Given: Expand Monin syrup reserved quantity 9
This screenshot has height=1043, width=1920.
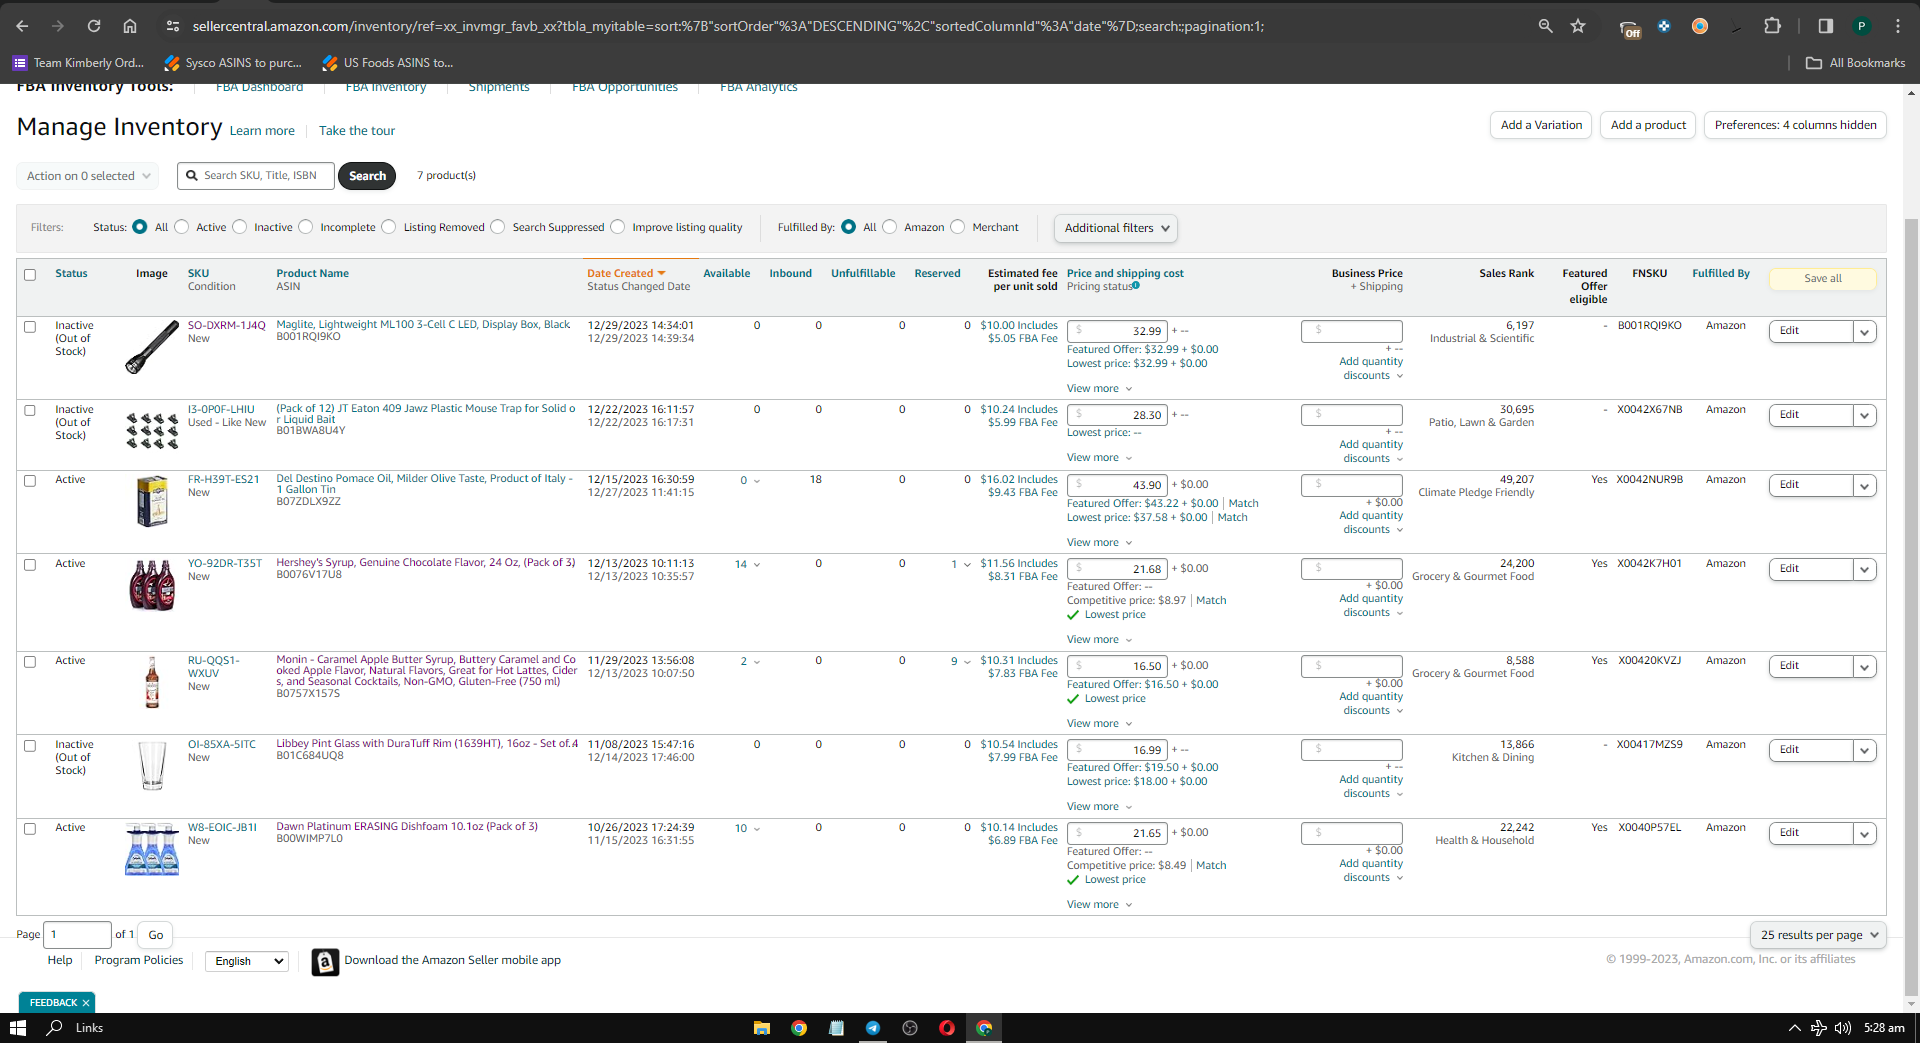Looking at the screenshot, I should point(961,662).
